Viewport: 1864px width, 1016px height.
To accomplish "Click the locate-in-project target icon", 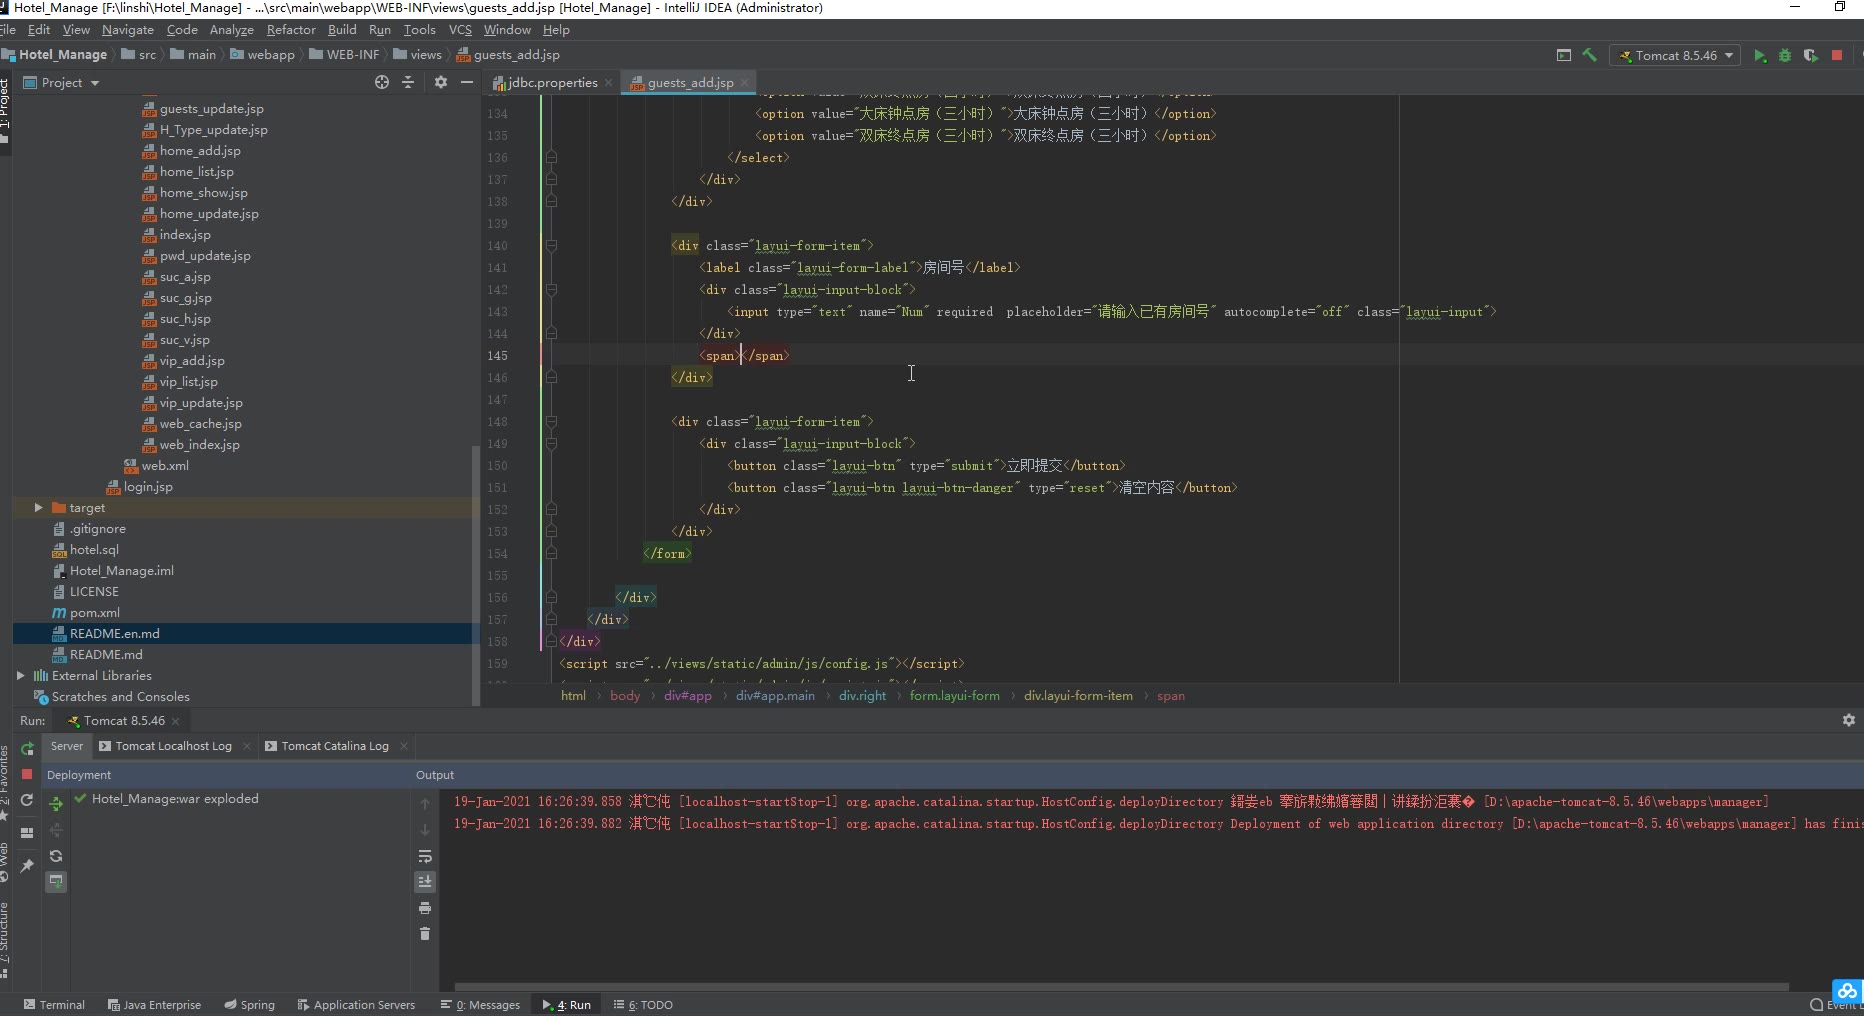I will click(381, 83).
